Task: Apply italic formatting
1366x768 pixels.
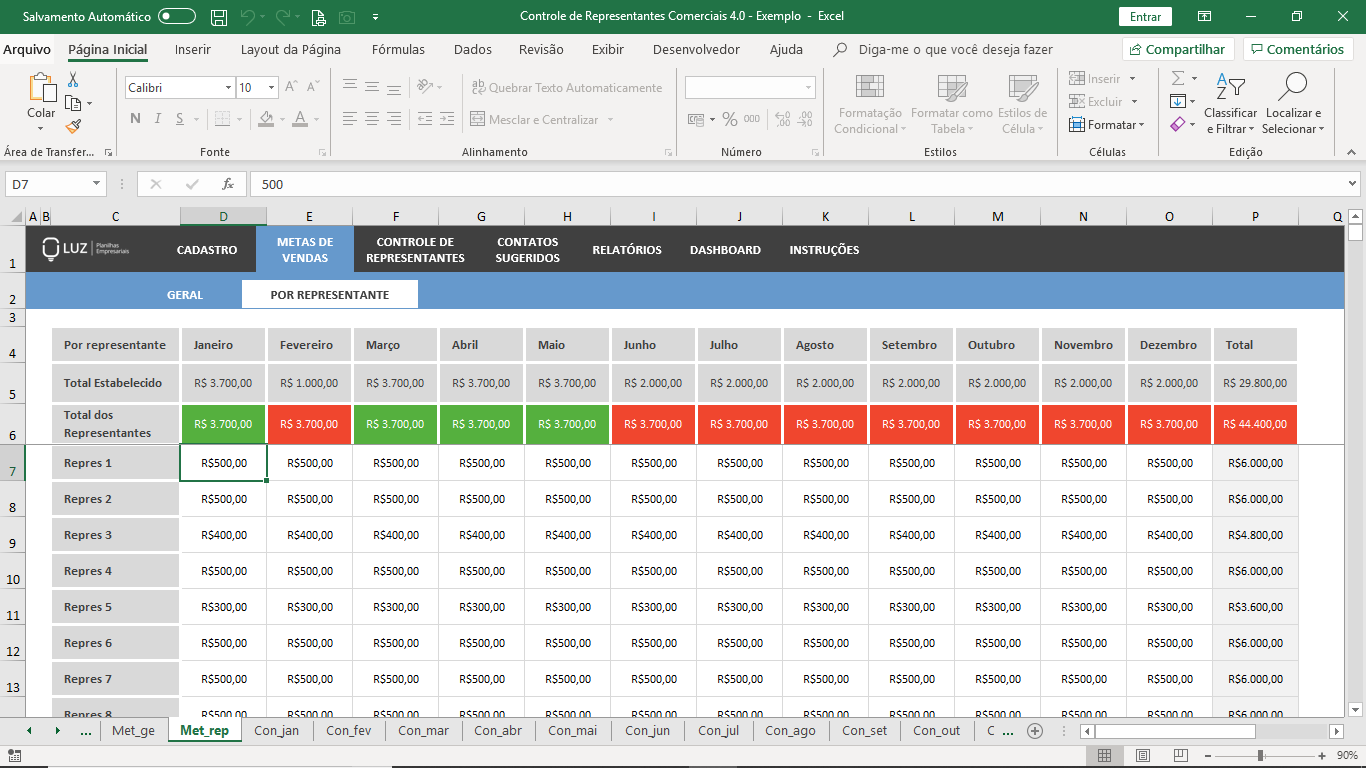Action: pyautogui.click(x=159, y=119)
